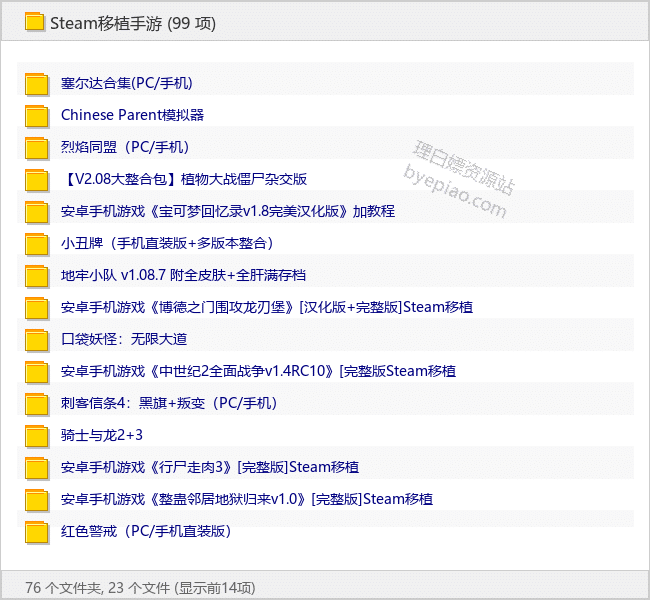
Task: Select 行尸走肉3 [完整版]Steam移植 entry
Action: click(210, 467)
